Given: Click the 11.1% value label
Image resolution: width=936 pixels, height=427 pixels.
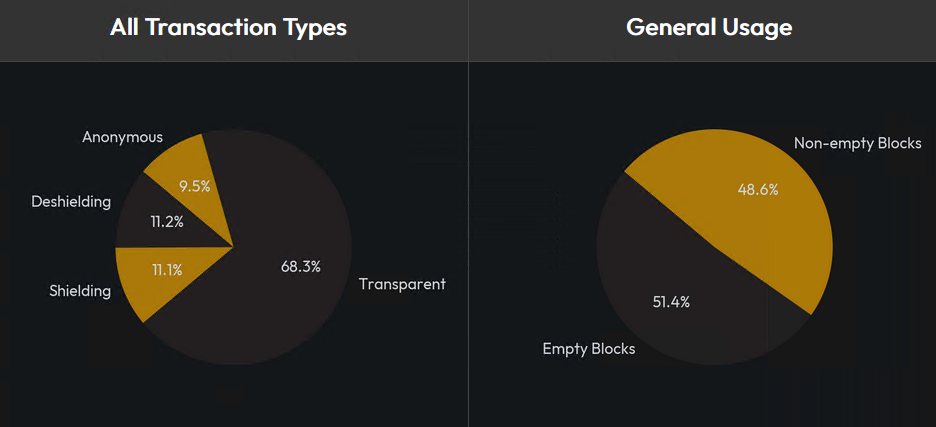Looking at the screenshot, I should (167, 269).
